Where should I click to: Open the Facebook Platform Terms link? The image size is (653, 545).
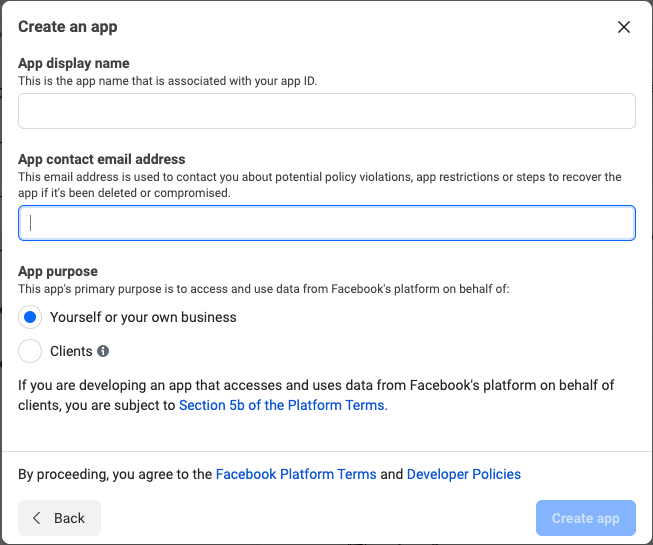(x=296, y=474)
